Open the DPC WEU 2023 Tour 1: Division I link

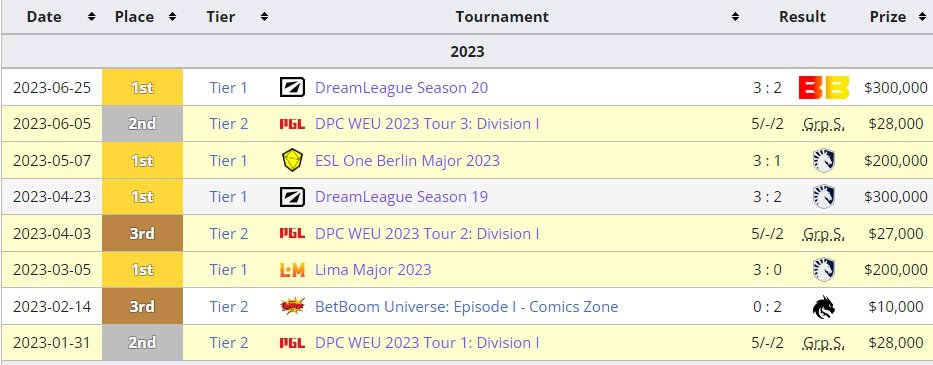coord(427,342)
